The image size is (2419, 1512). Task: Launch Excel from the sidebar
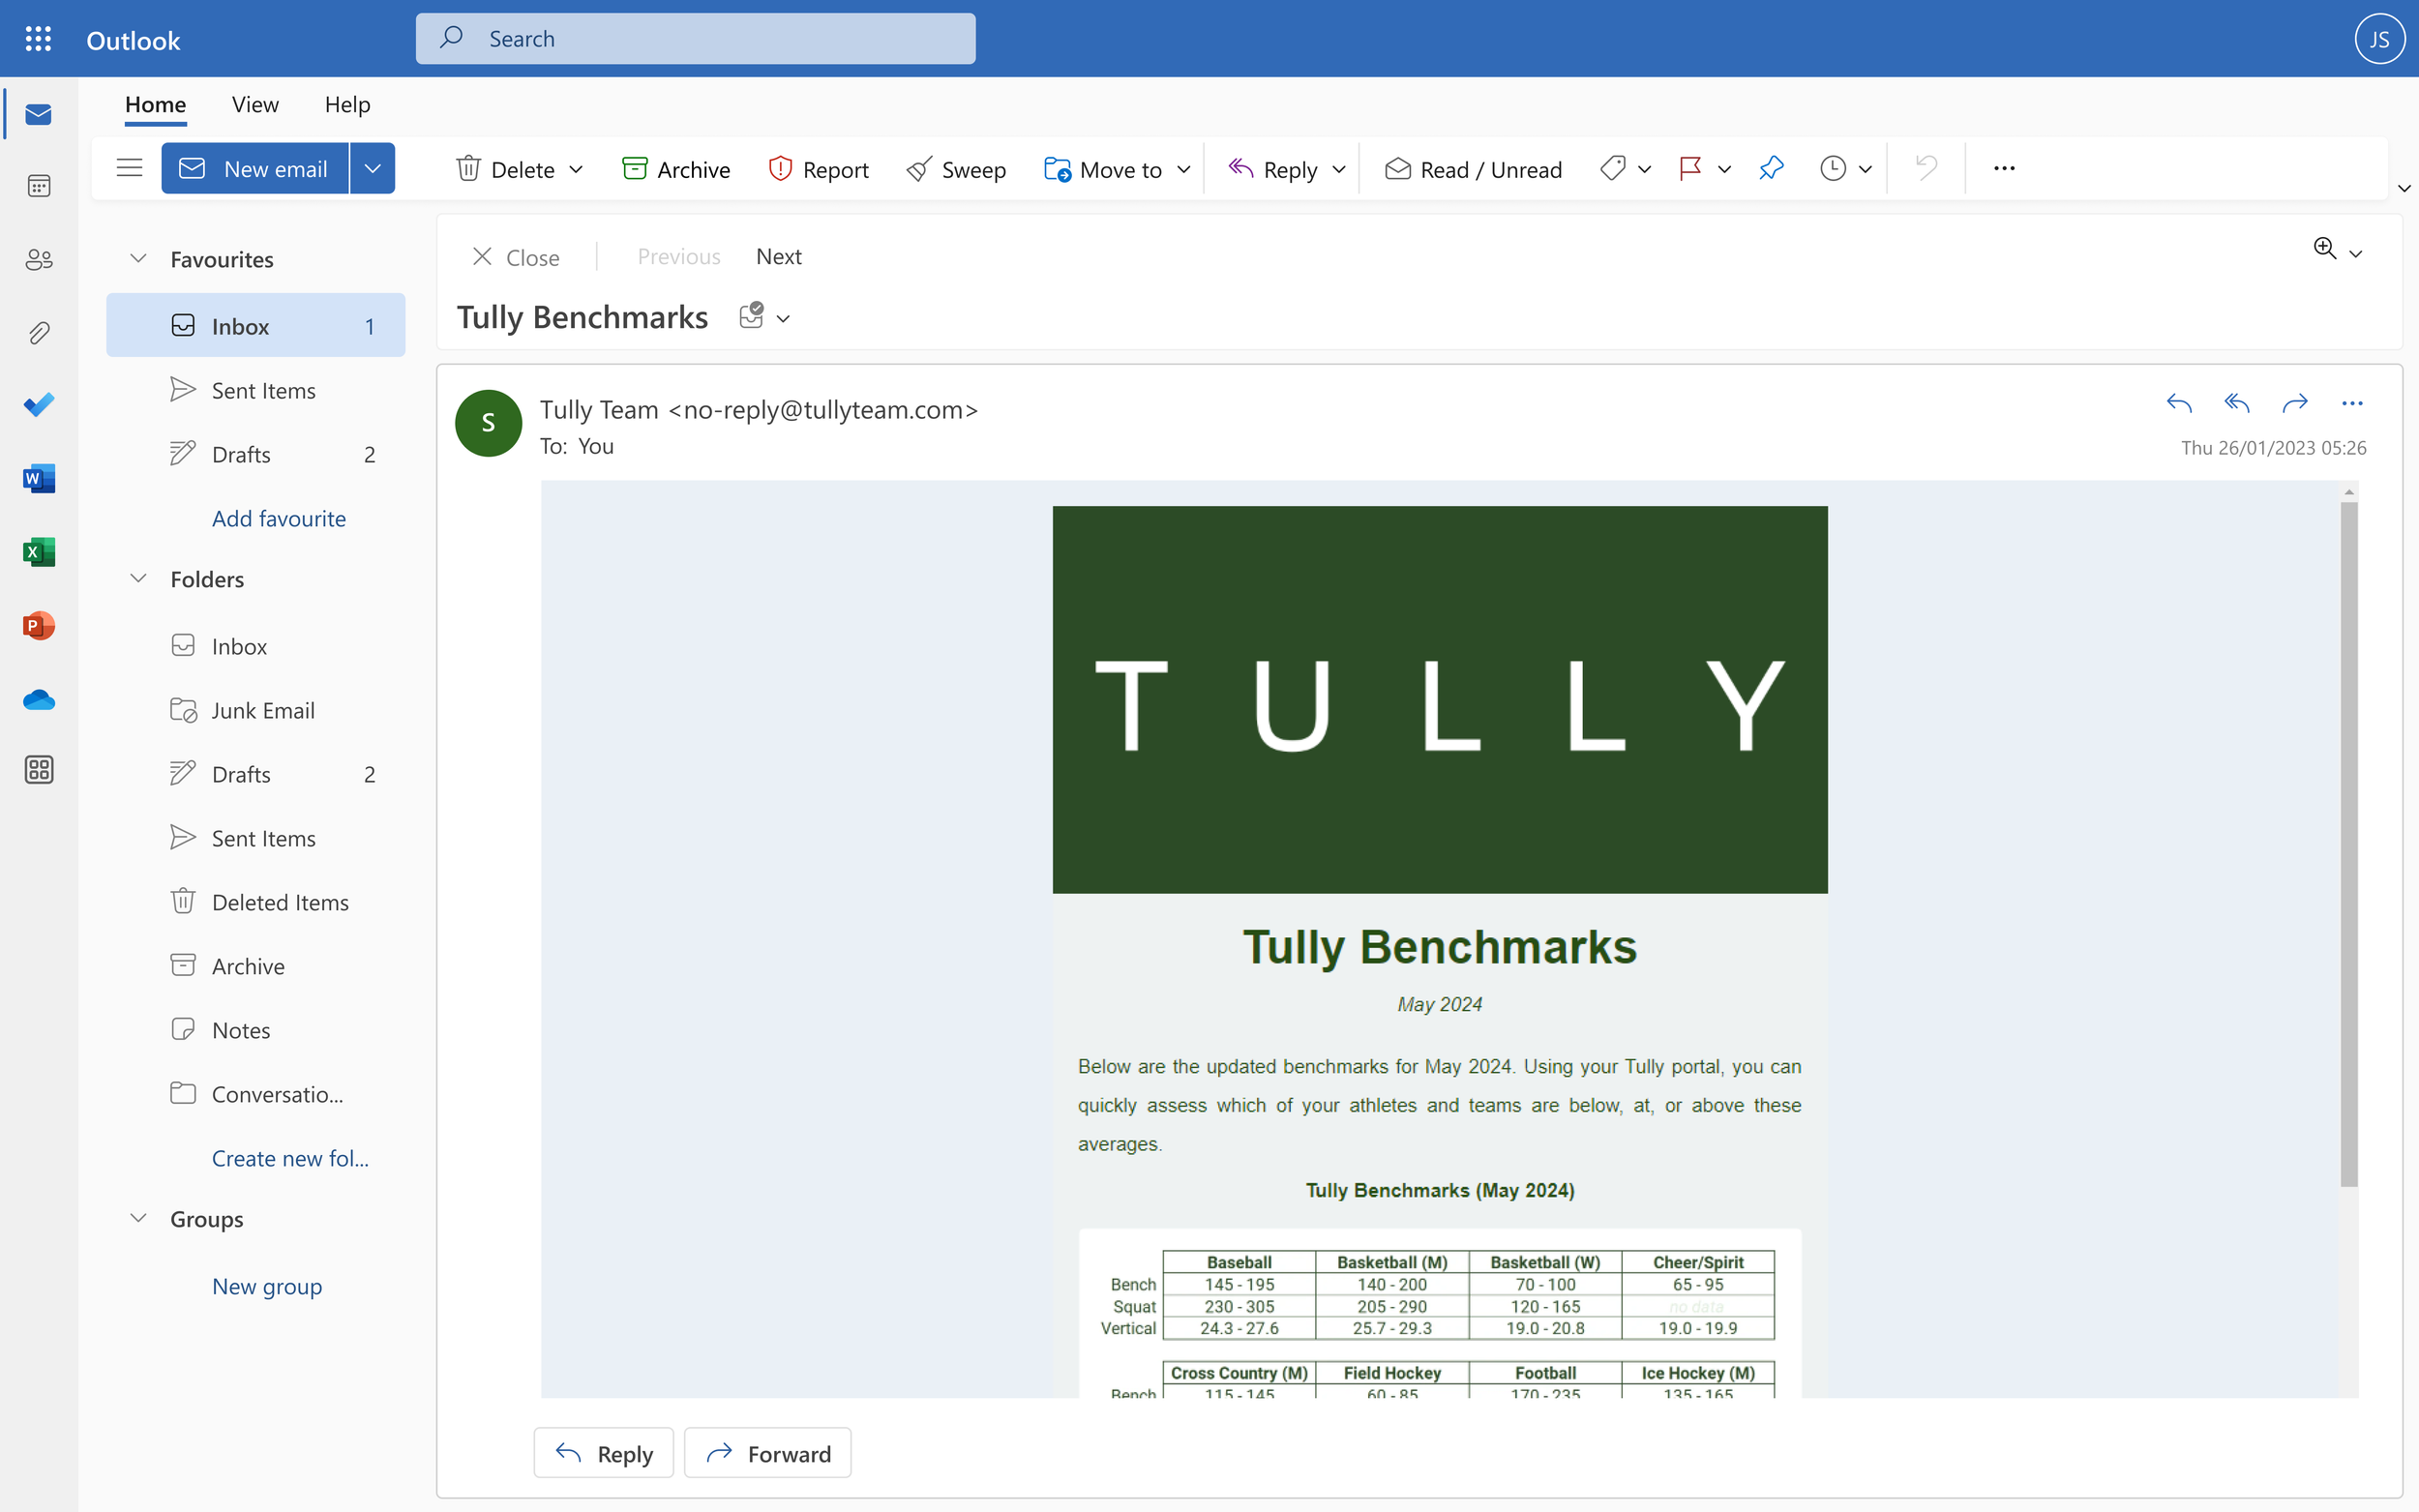pyautogui.click(x=38, y=551)
